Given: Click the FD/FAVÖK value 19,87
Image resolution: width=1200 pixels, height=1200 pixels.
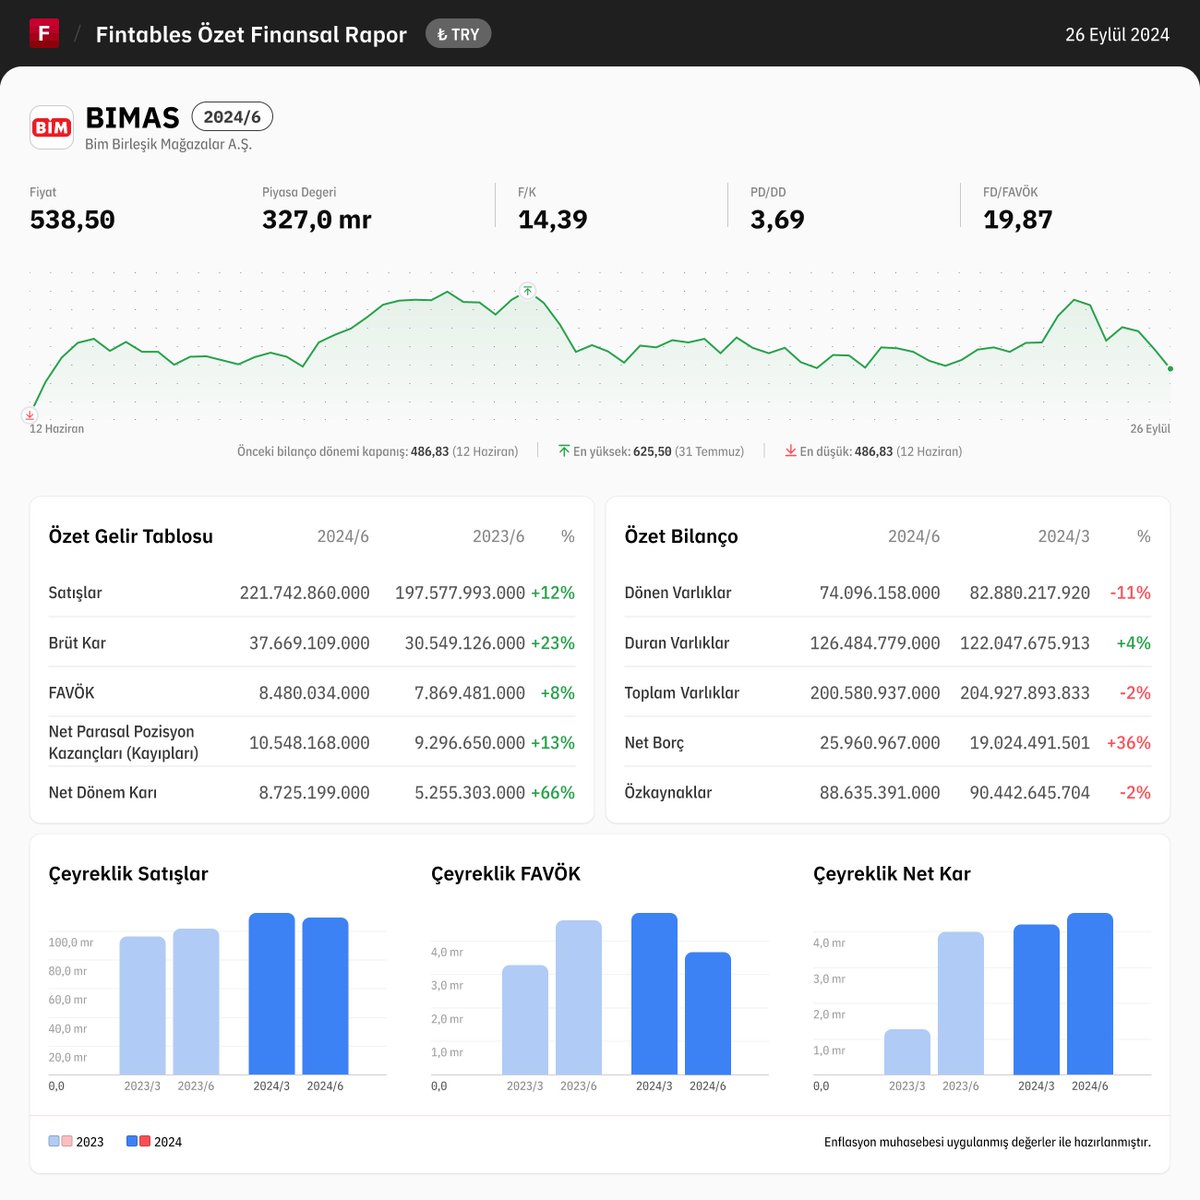Looking at the screenshot, I should click(1018, 219).
